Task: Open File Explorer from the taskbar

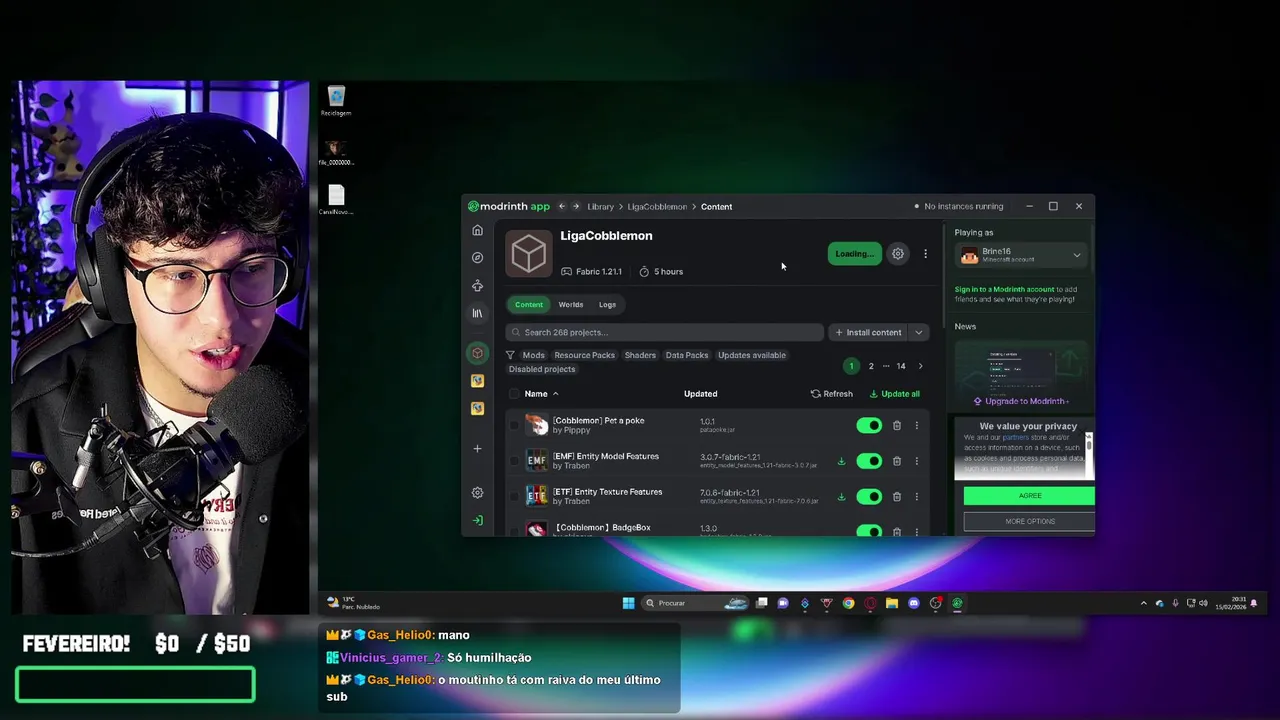Action: pyautogui.click(x=891, y=603)
